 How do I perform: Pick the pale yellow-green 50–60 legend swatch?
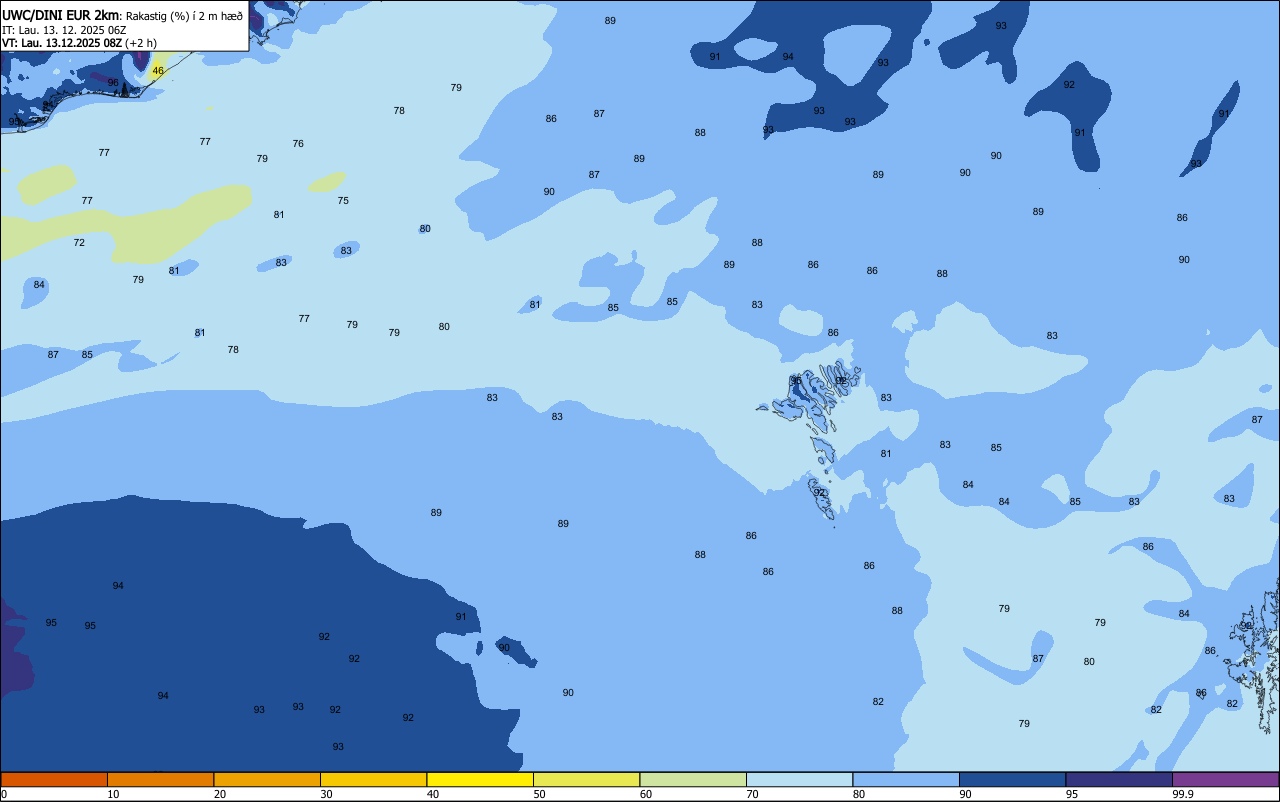(586, 779)
